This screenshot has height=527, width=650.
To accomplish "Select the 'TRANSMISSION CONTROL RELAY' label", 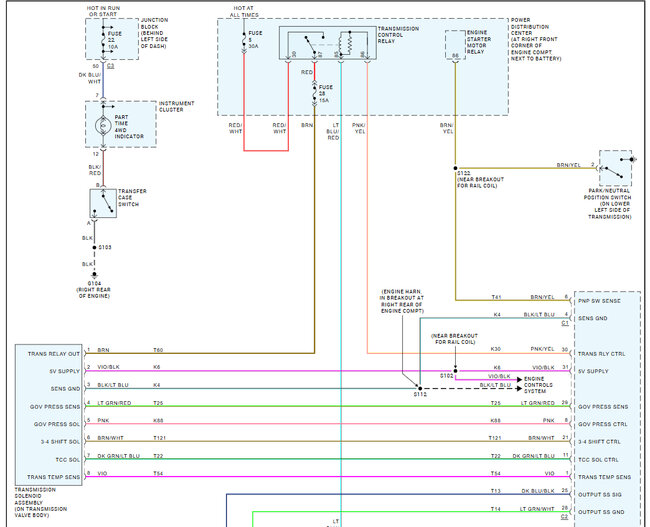I will tap(398, 35).
